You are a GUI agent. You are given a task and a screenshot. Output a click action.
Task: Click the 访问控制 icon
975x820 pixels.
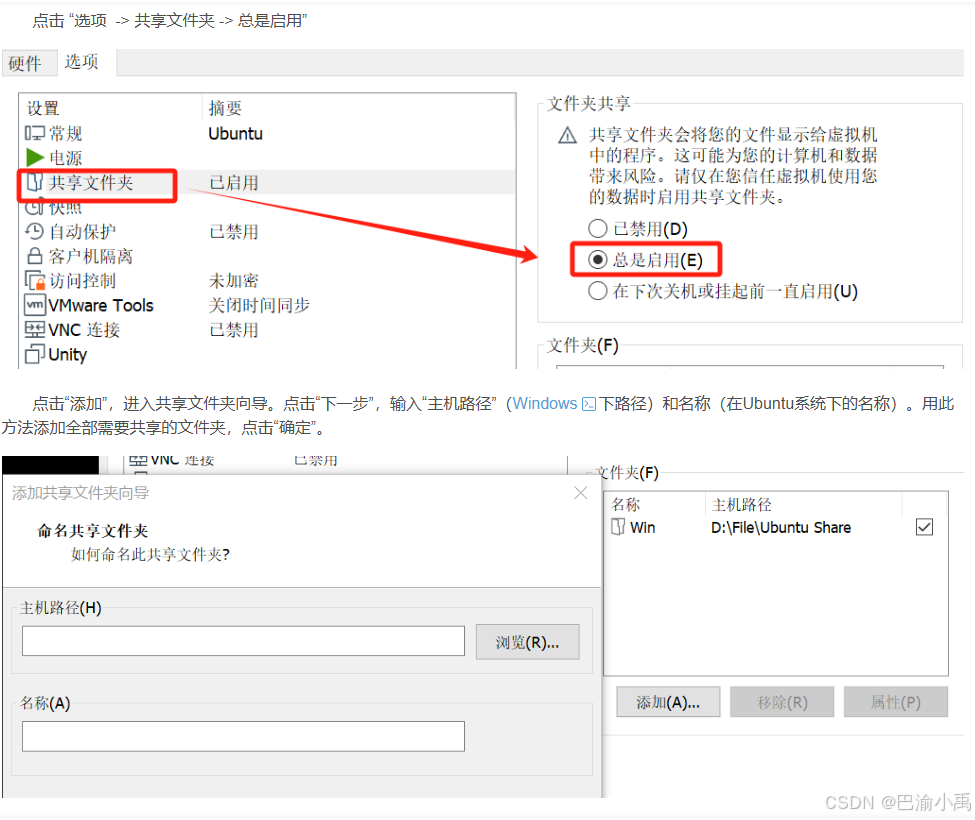pos(35,280)
